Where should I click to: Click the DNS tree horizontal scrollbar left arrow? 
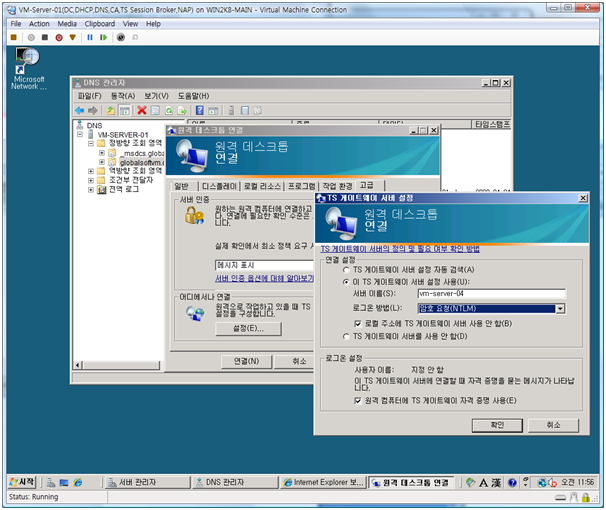click(78, 365)
